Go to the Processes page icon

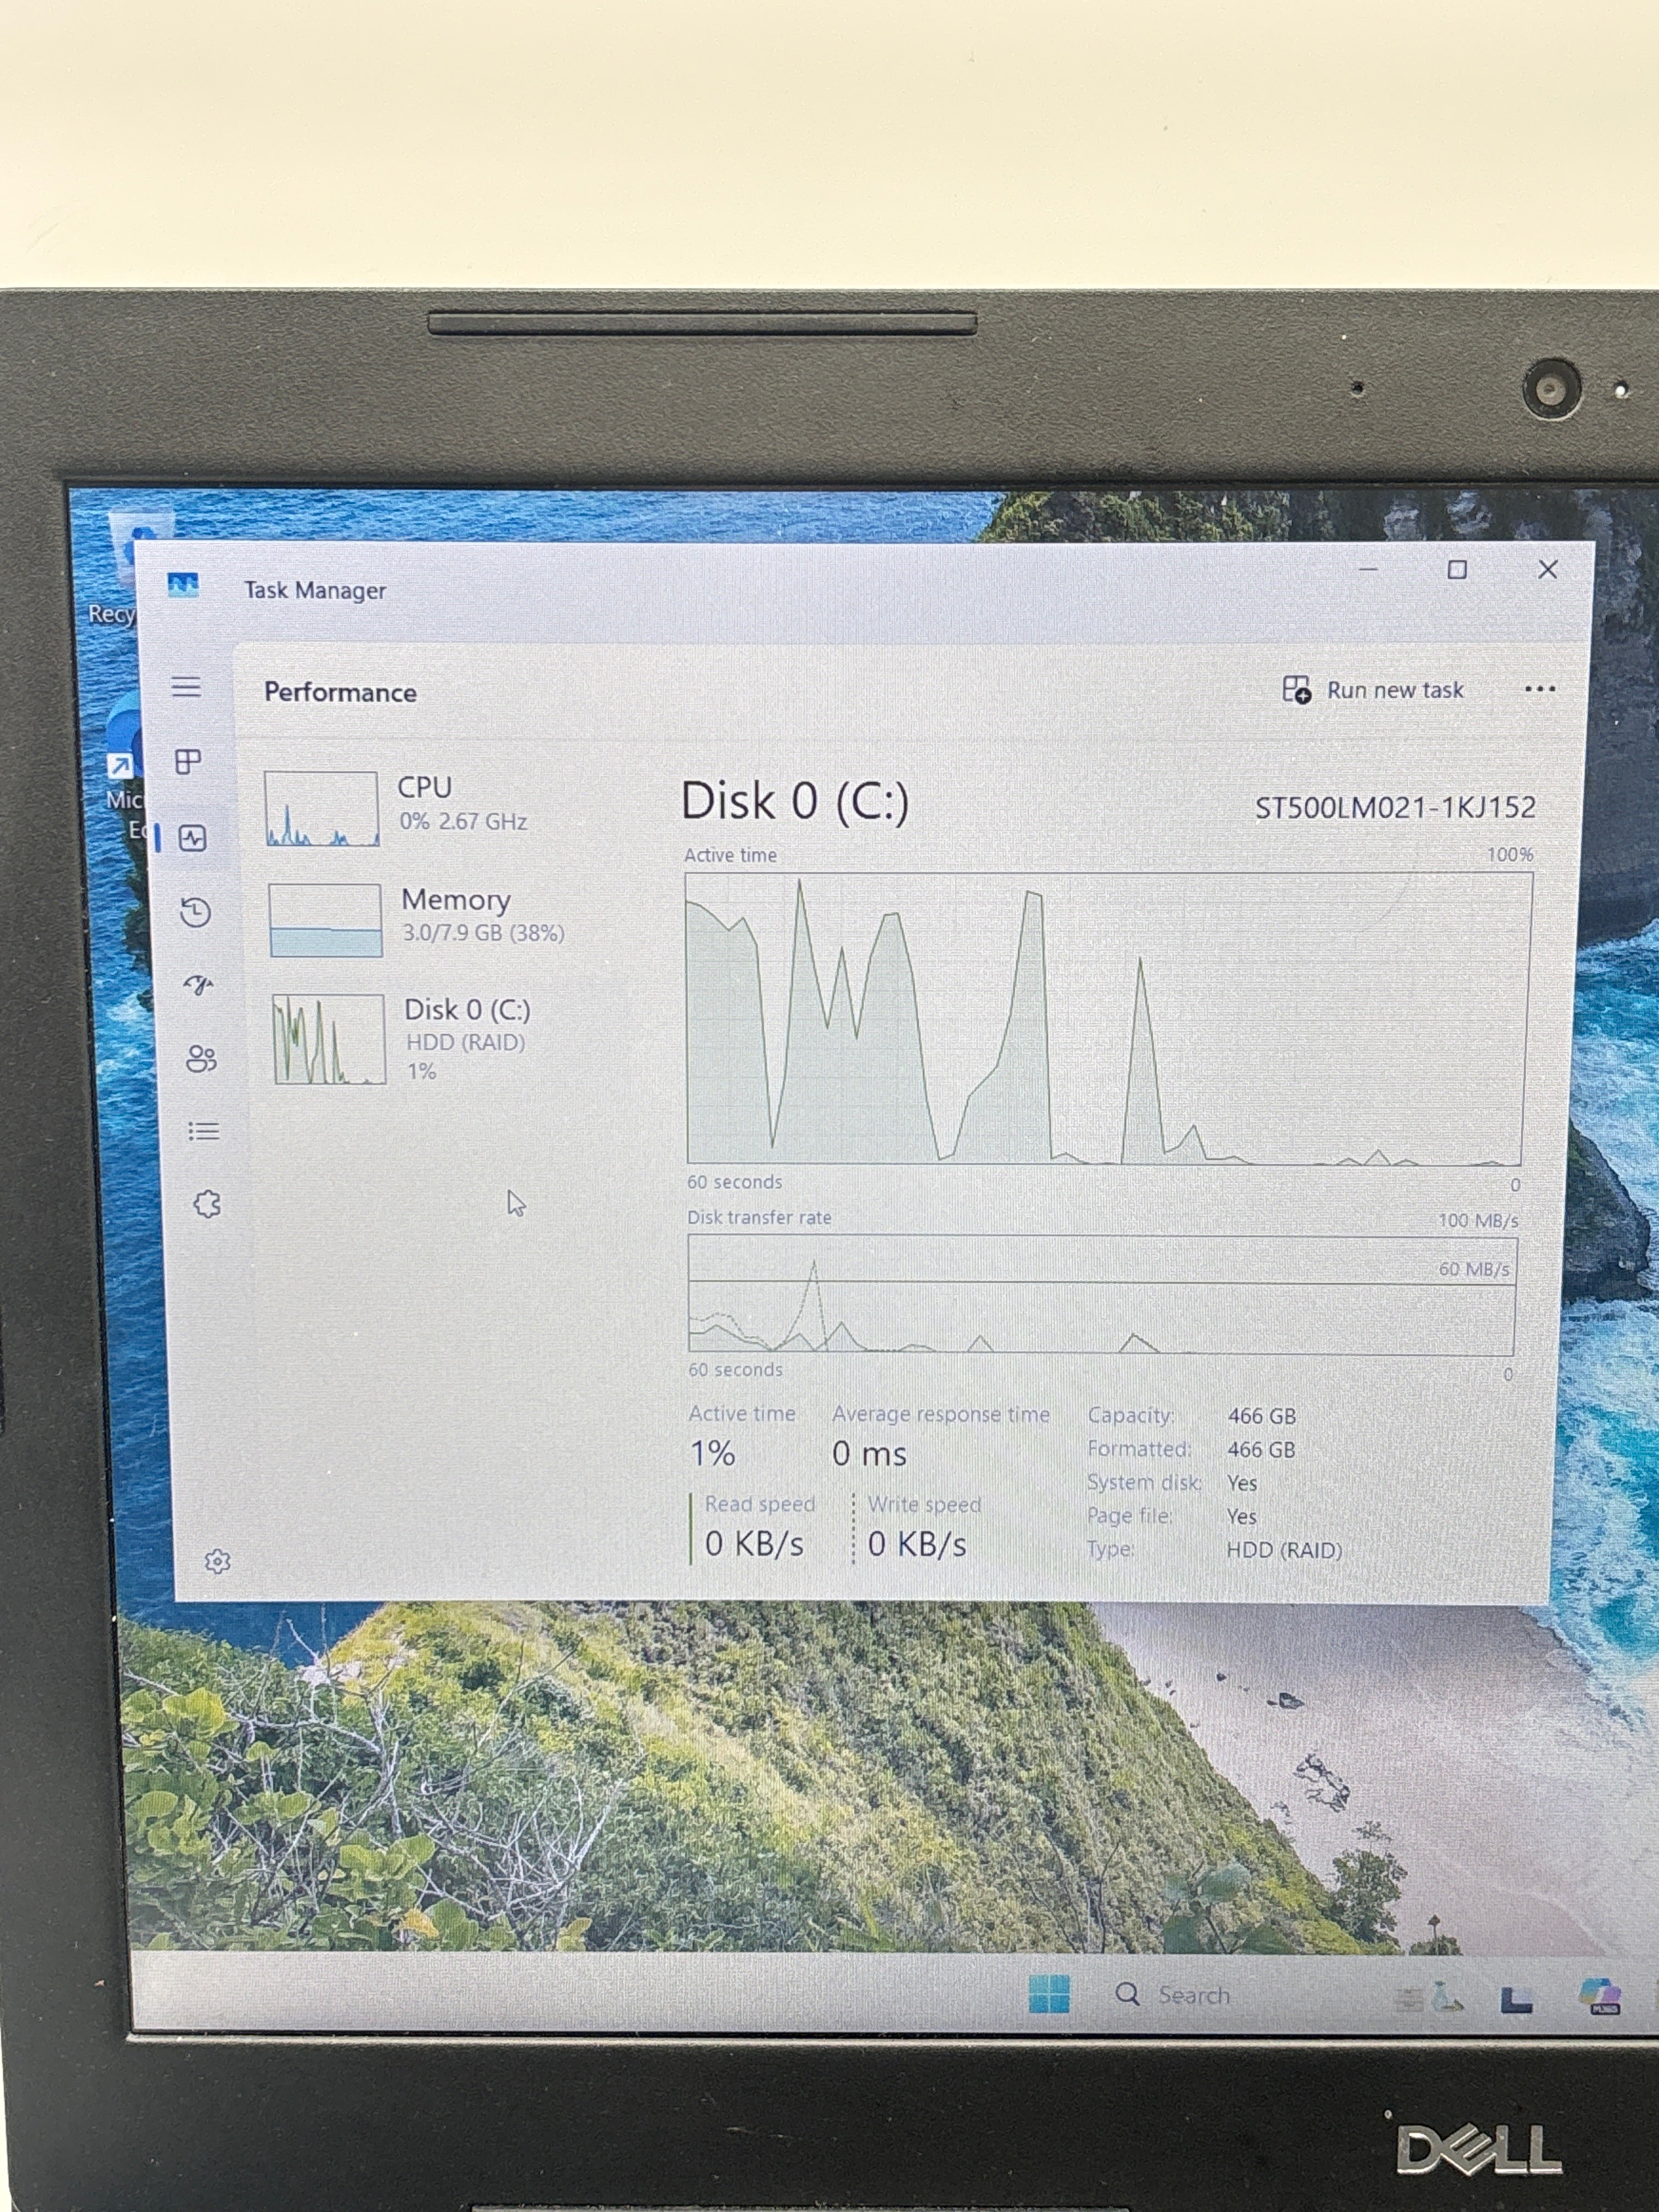click(188, 761)
